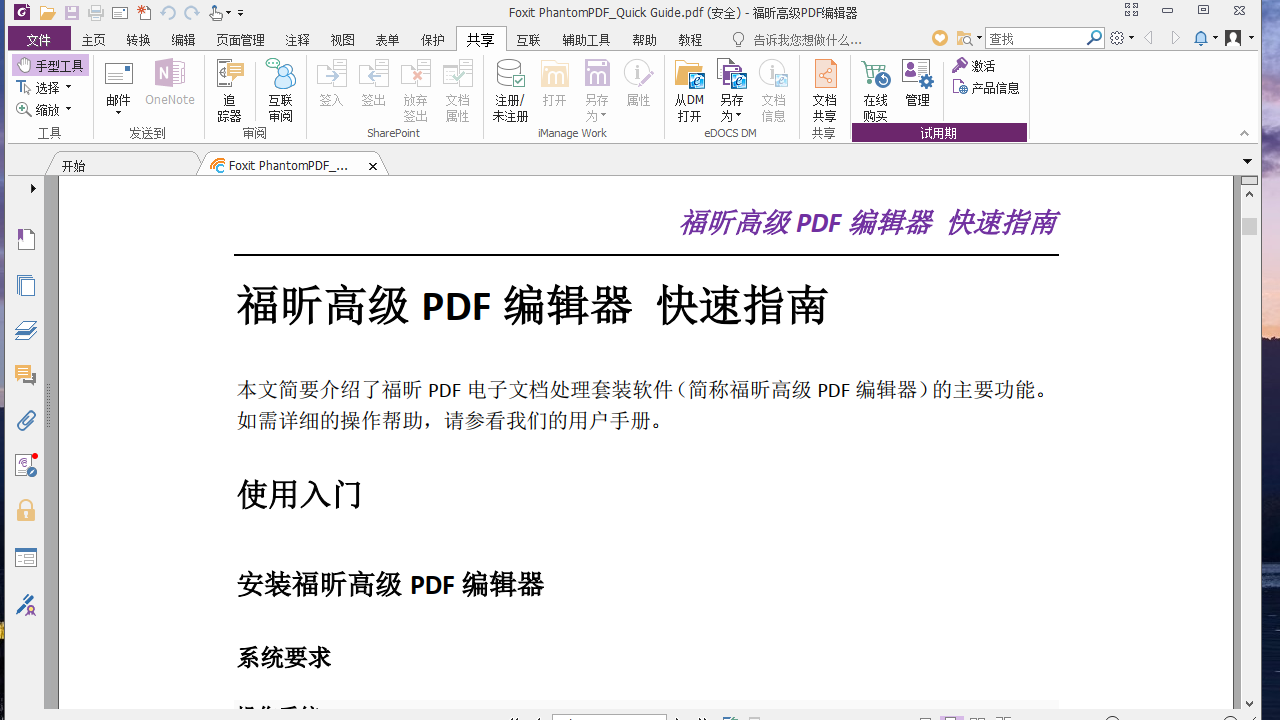Image resolution: width=1280 pixels, height=720 pixels.
Task: Open the 帮助 Help tab
Action: coord(645,40)
